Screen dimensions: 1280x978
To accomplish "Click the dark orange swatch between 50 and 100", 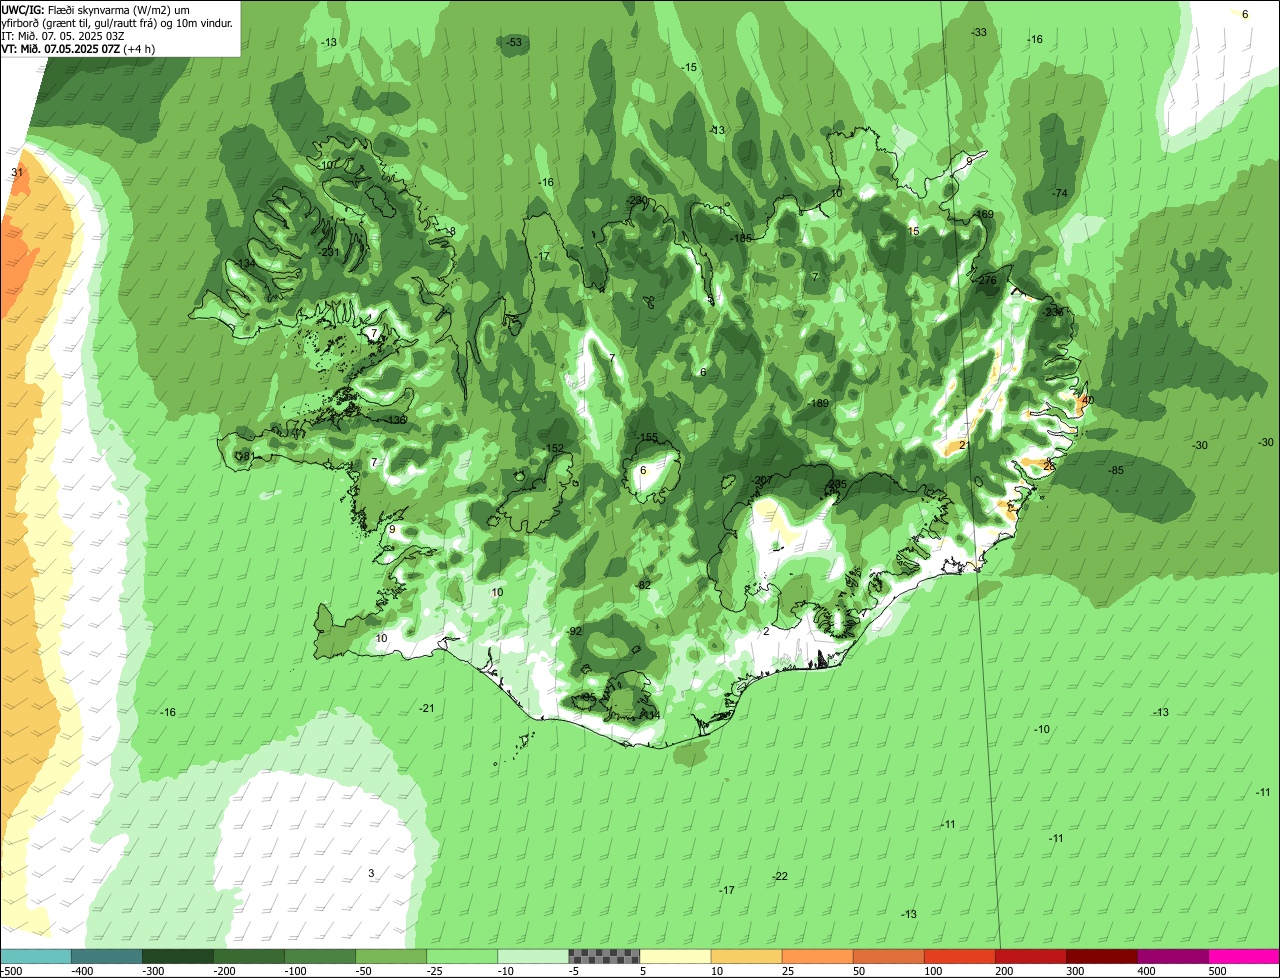I will click(x=888, y=957).
